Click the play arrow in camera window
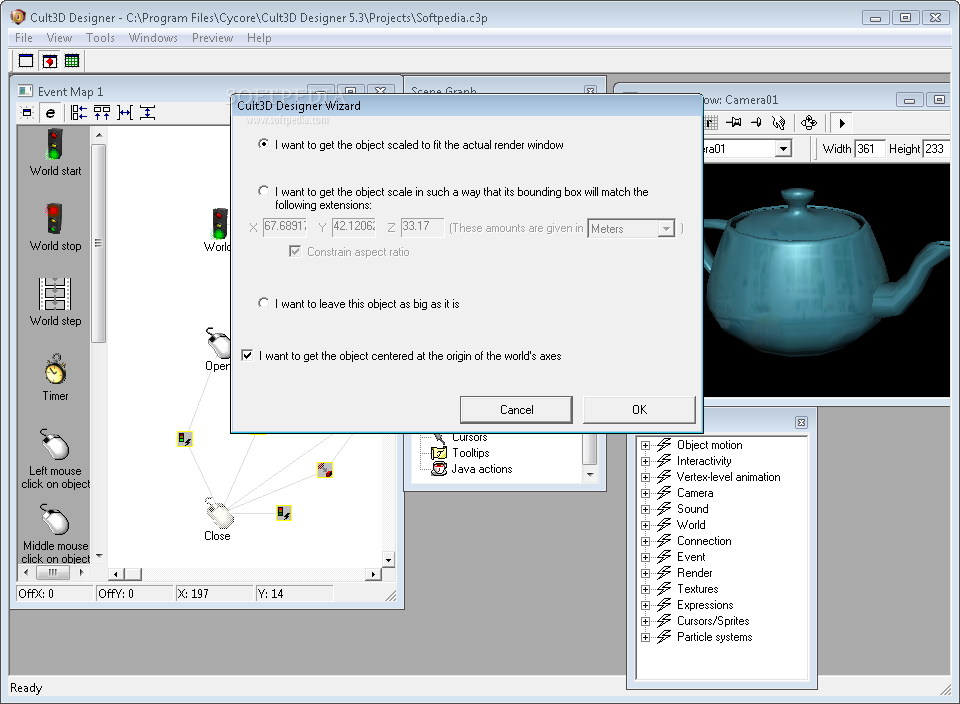 coord(842,123)
